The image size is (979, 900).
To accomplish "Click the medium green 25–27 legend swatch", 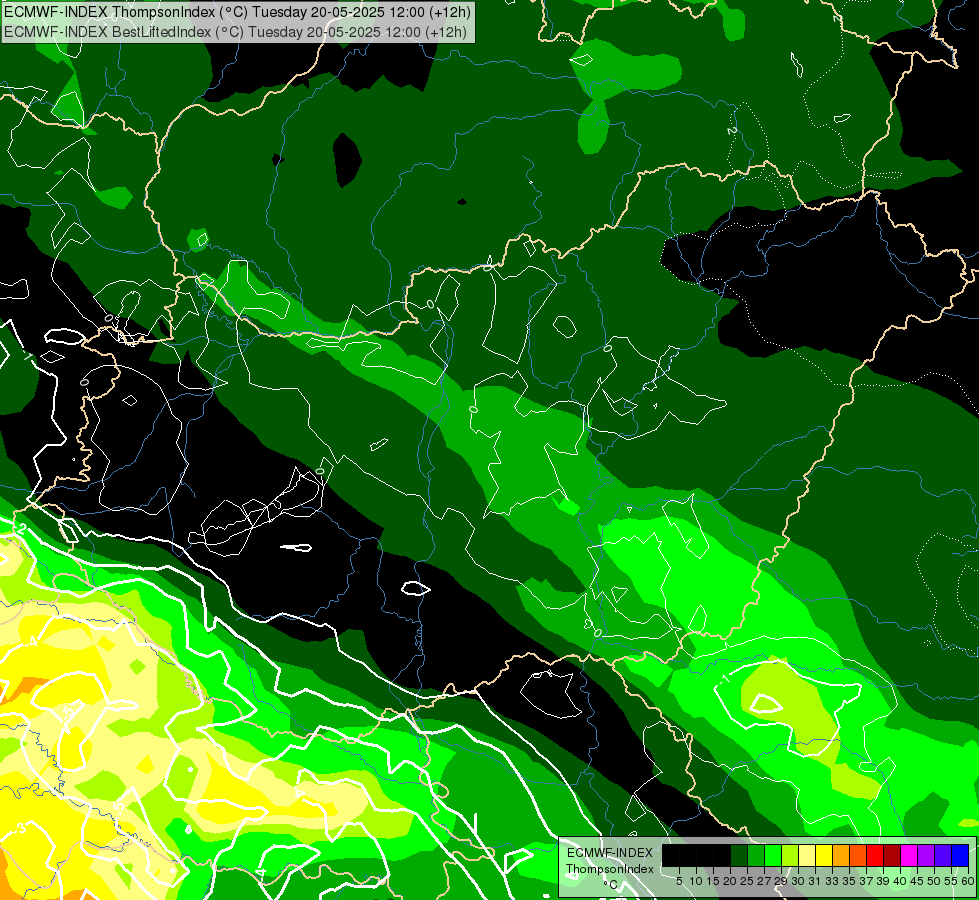I will click(756, 855).
